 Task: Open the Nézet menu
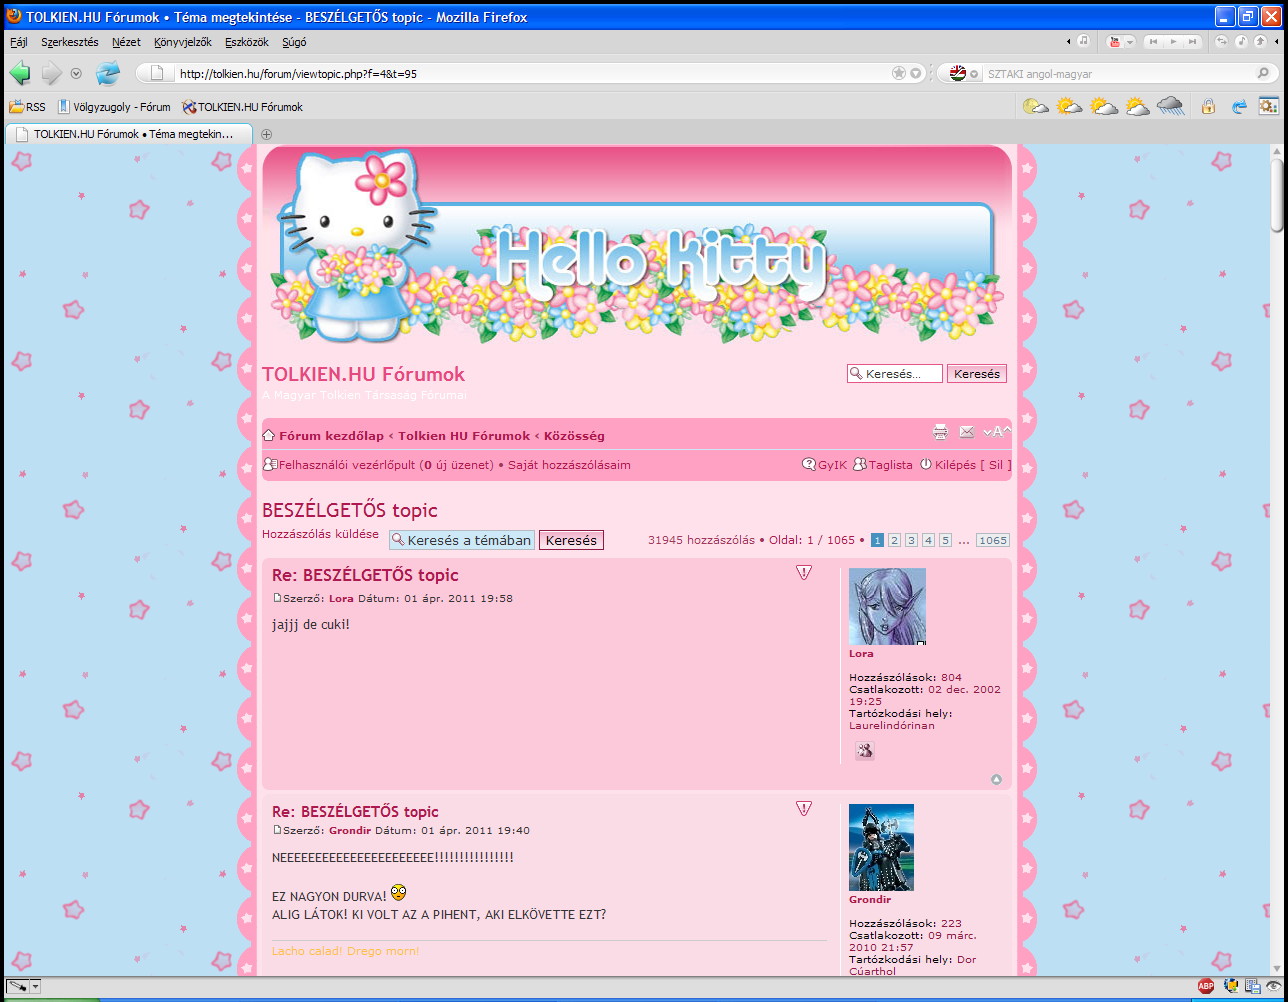126,42
